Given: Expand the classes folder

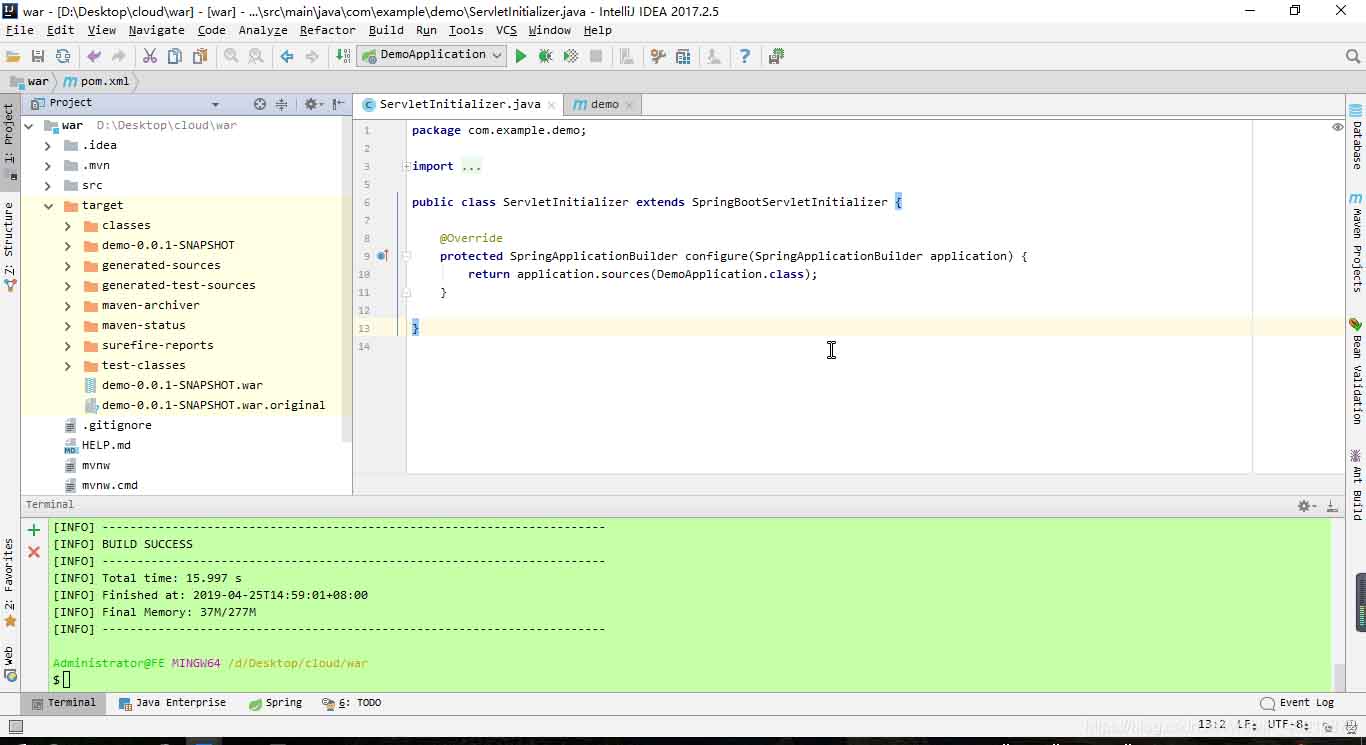Looking at the screenshot, I should pos(68,226).
